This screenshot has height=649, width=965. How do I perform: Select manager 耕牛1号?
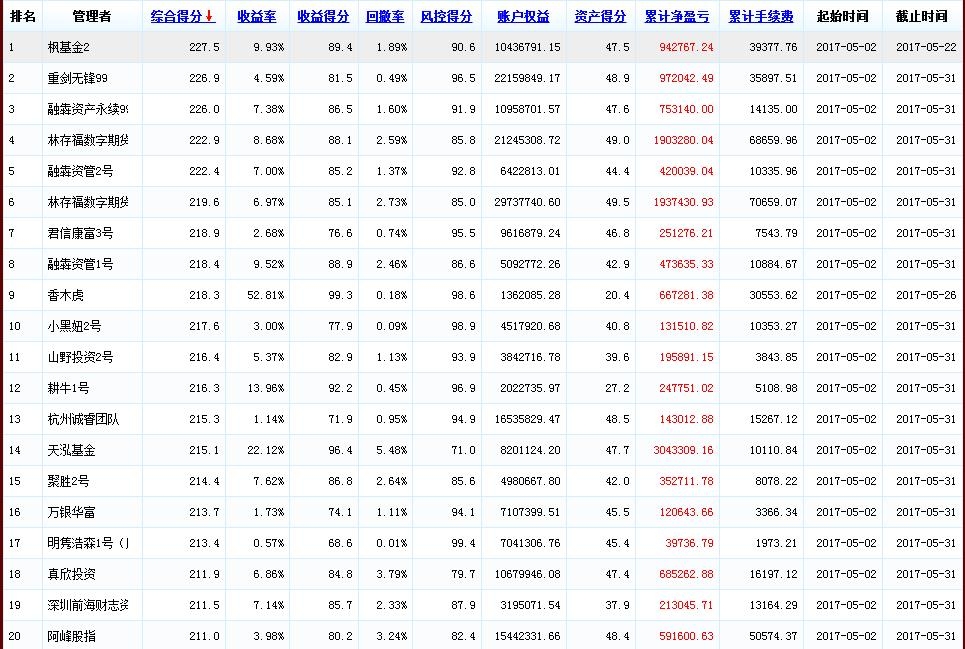pos(68,388)
